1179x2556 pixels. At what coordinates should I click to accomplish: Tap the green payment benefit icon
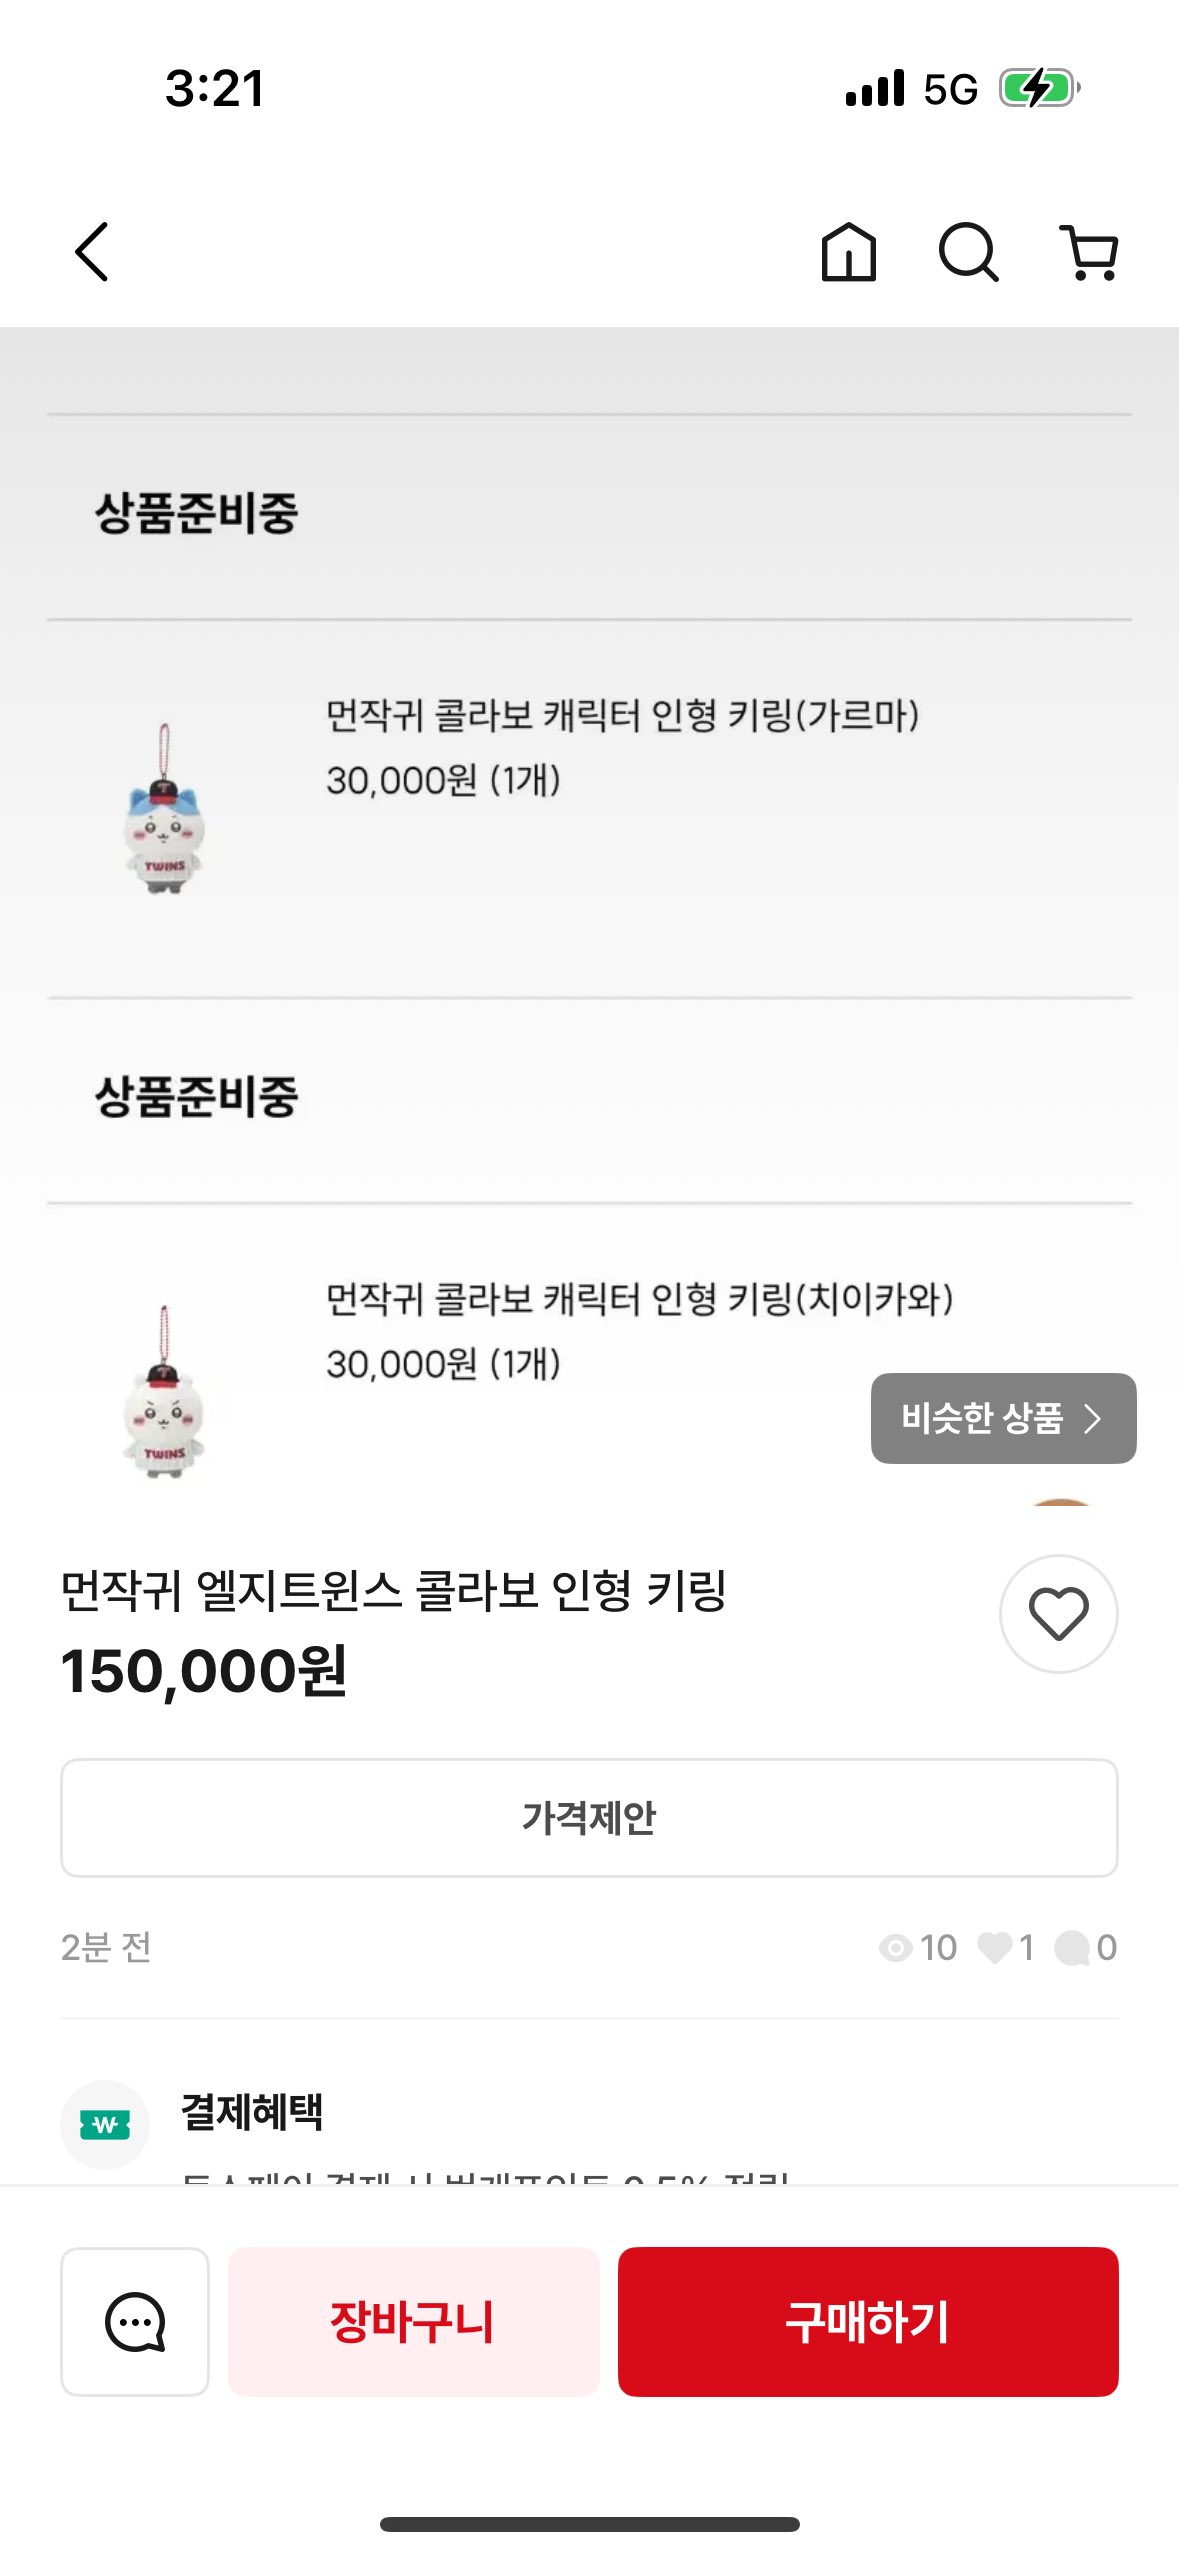105,2124
